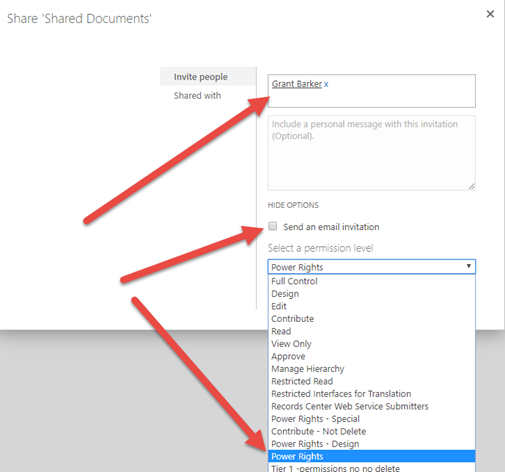This screenshot has width=505, height=472.
Task: Click the Grant Barker name link
Action: point(297,84)
